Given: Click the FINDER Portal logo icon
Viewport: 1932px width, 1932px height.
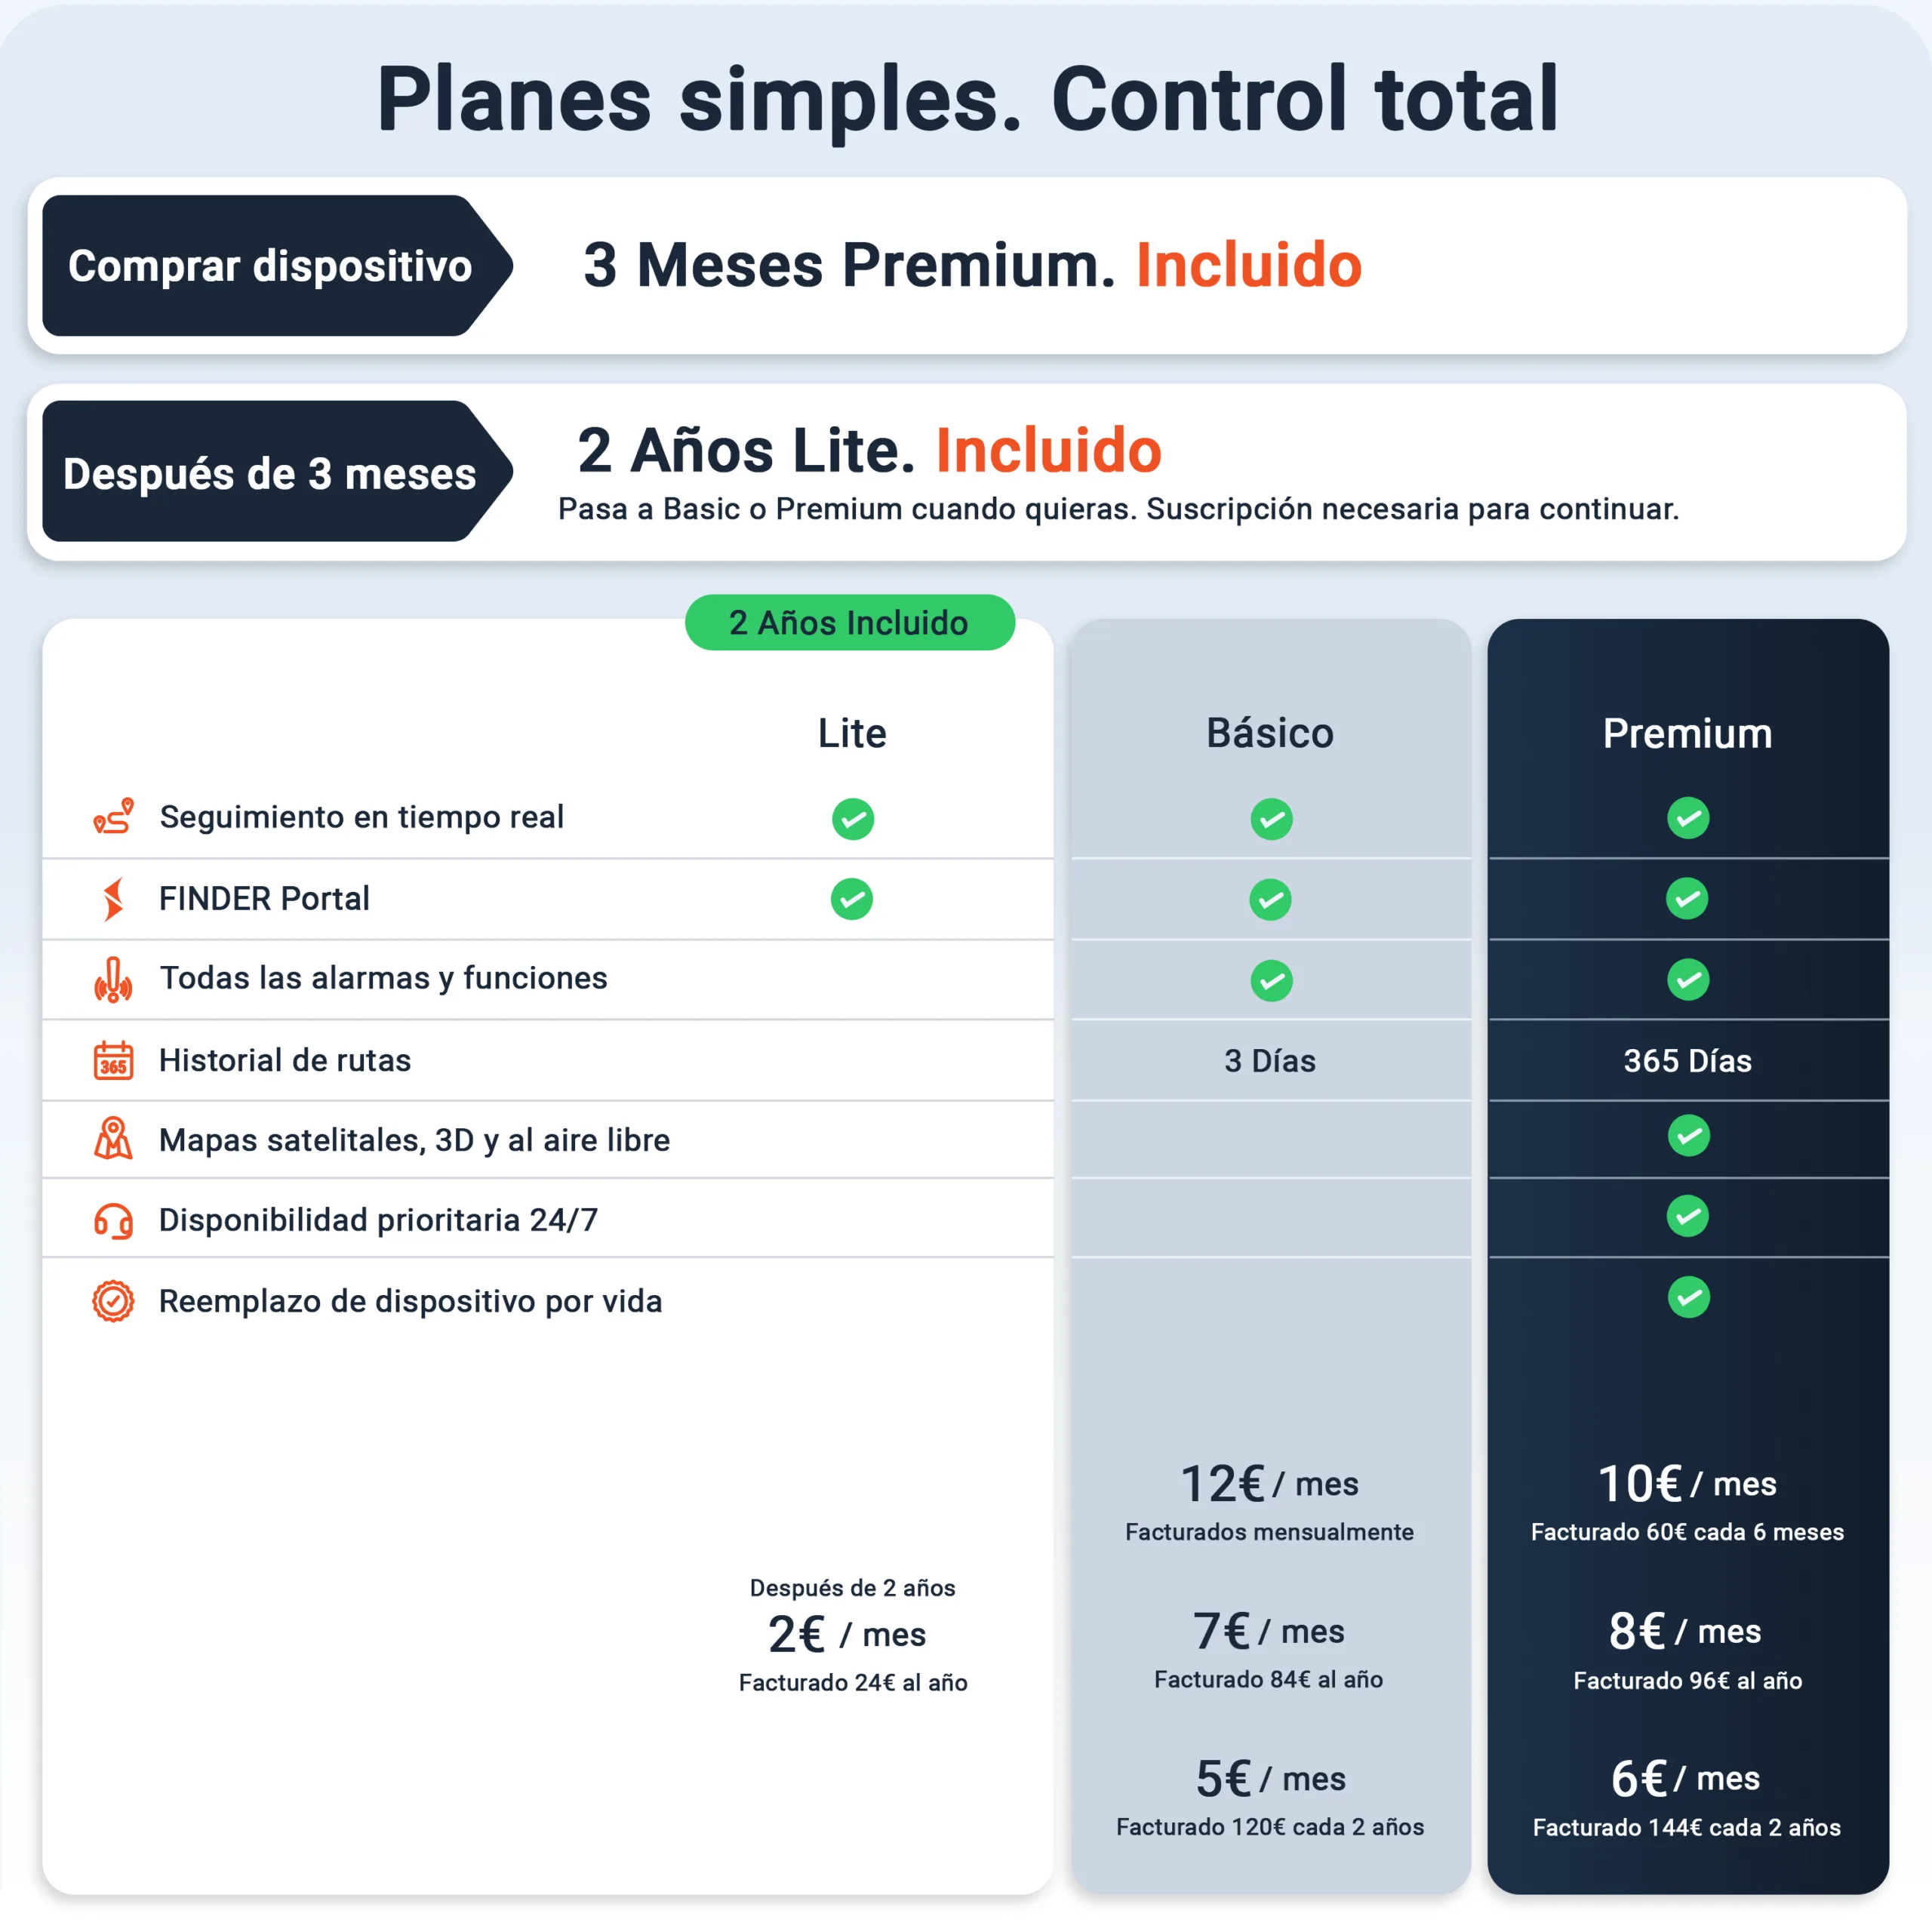Looking at the screenshot, I should click(x=113, y=898).
